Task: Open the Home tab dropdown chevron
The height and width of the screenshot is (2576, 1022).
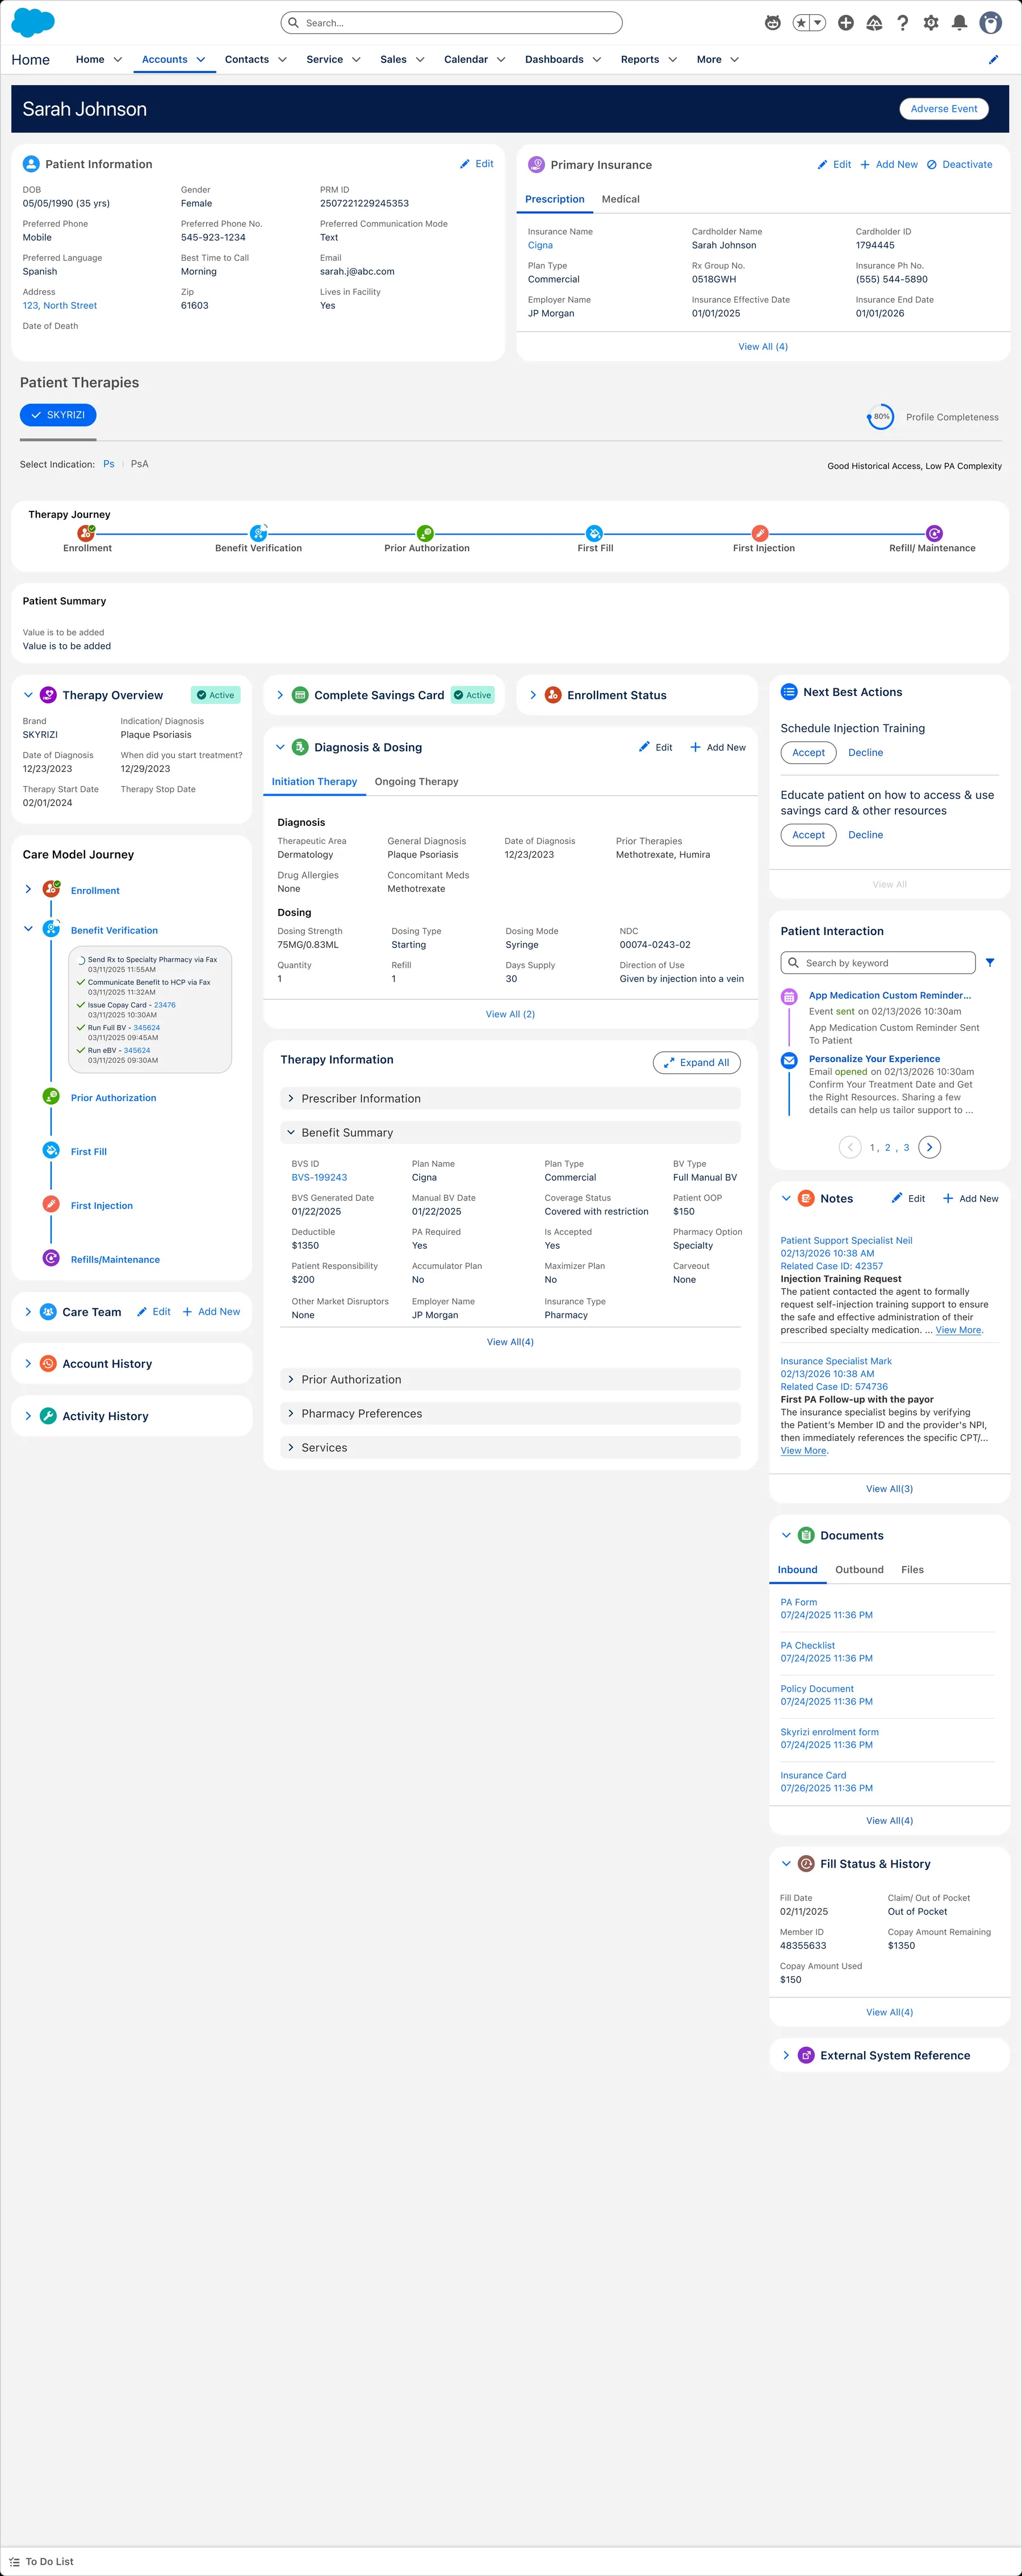Action: (118, 60)
